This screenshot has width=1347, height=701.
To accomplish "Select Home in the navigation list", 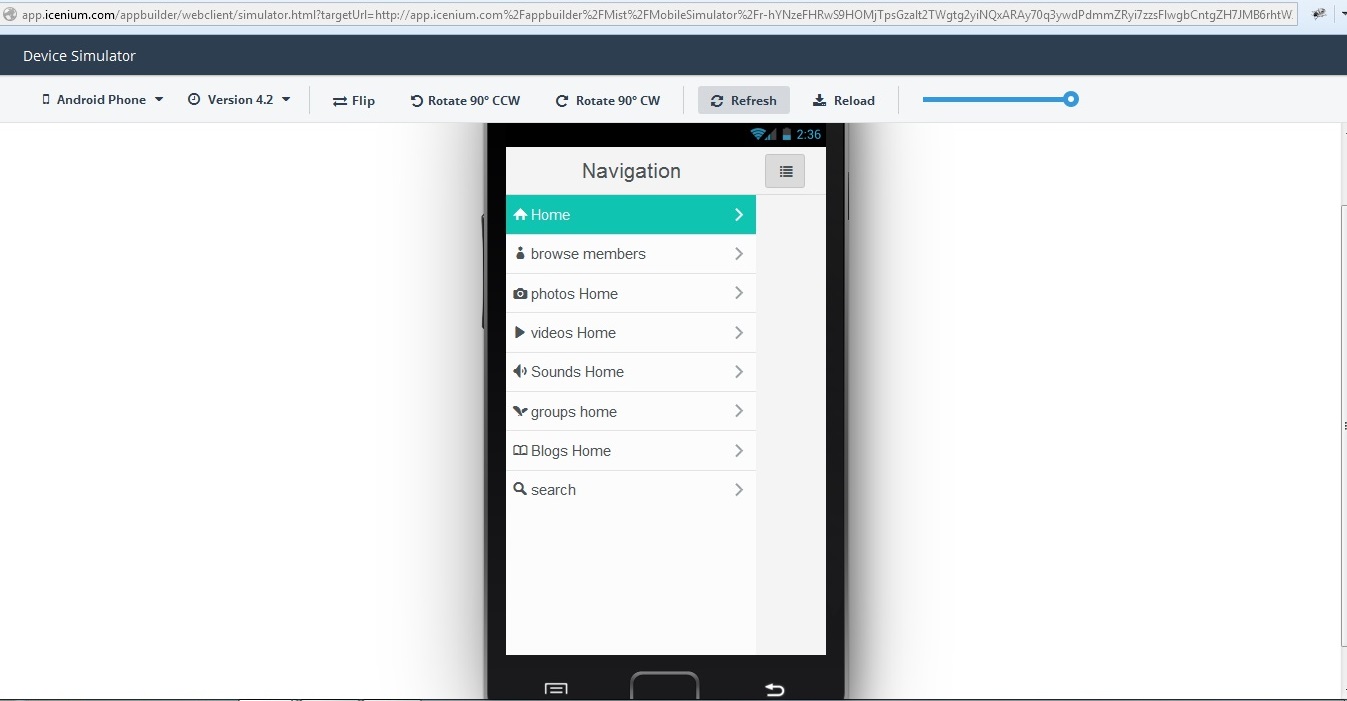I will tap(631, 215).
